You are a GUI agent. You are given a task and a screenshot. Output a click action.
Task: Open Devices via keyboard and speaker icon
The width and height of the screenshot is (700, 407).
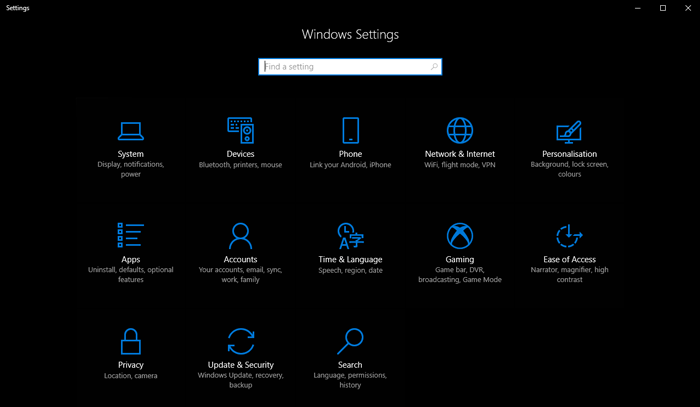pyautogui.click(x=241, y=130)
